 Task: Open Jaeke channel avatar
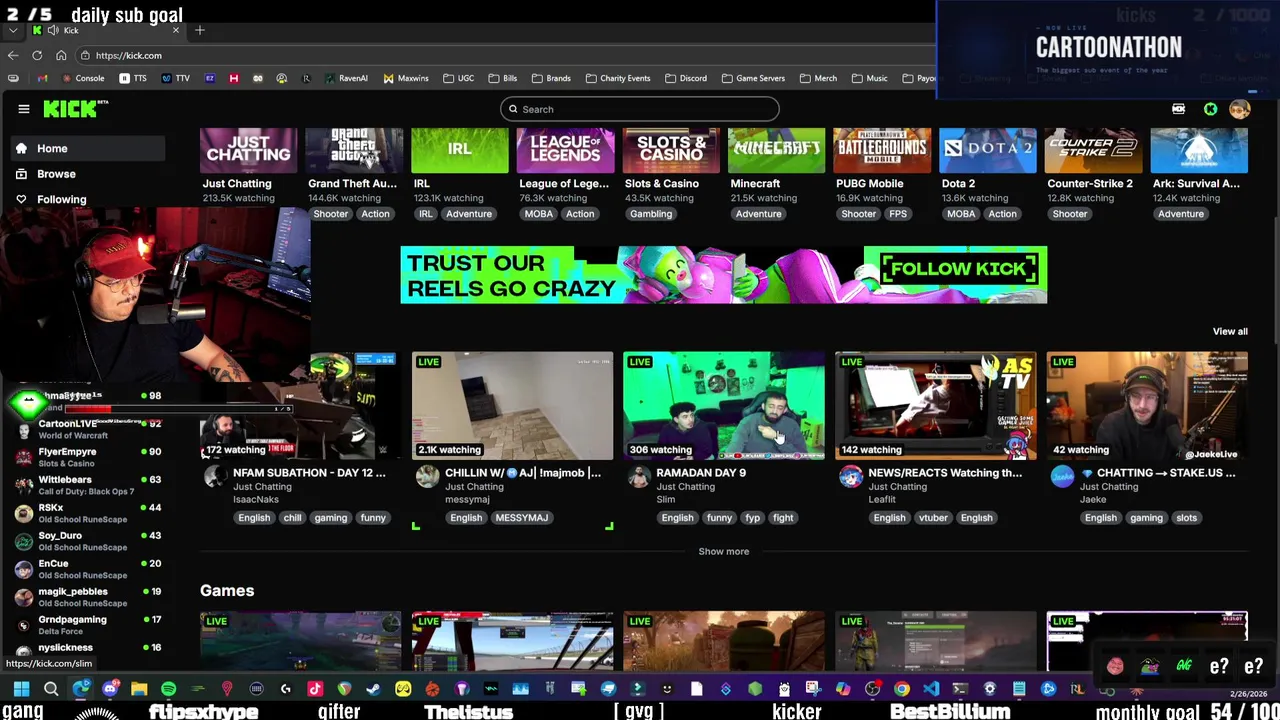1062,476
